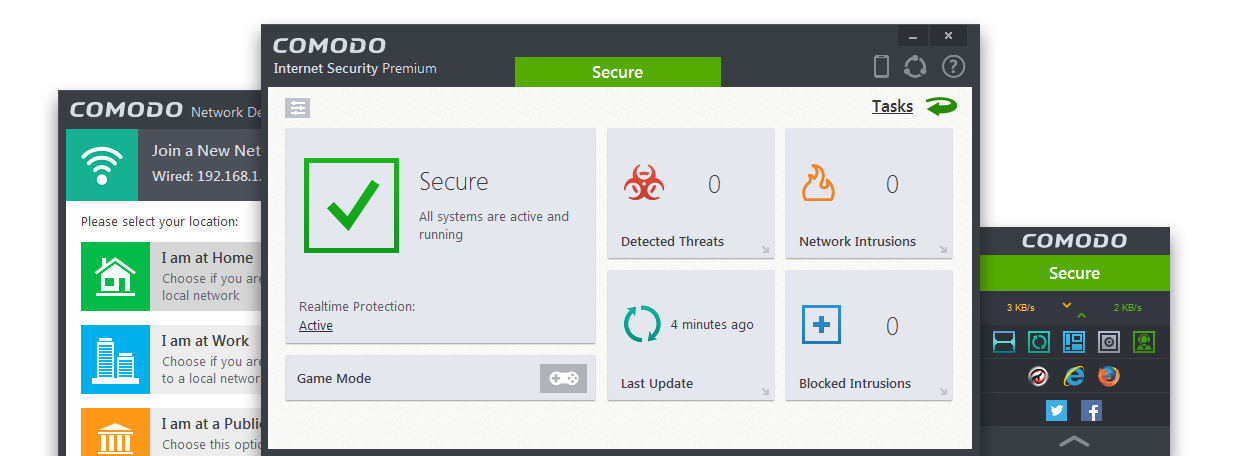Image resolution: width=1240 pixels, height=456 pixels.
Task: Click the green Tasks arrow icon
Action: tap(941, 106)
